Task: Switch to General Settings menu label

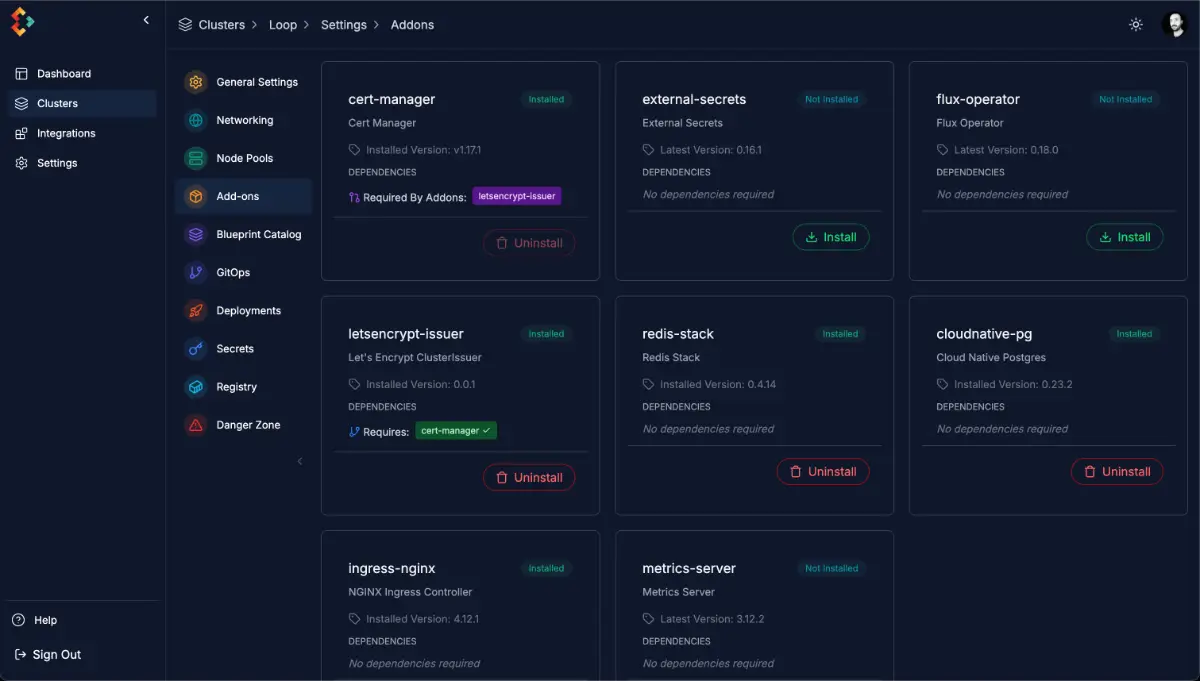Action: pyautogui.click(x=257, y=82)
